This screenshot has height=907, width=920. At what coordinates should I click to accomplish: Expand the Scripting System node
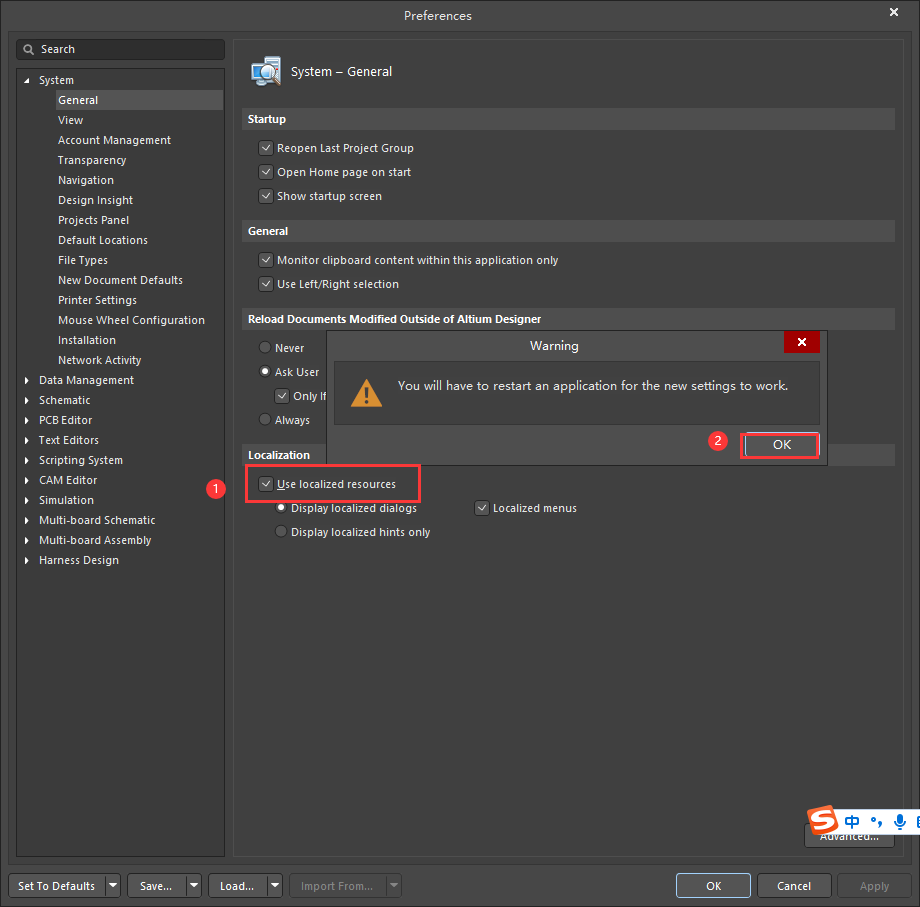(x=26, y=461)
